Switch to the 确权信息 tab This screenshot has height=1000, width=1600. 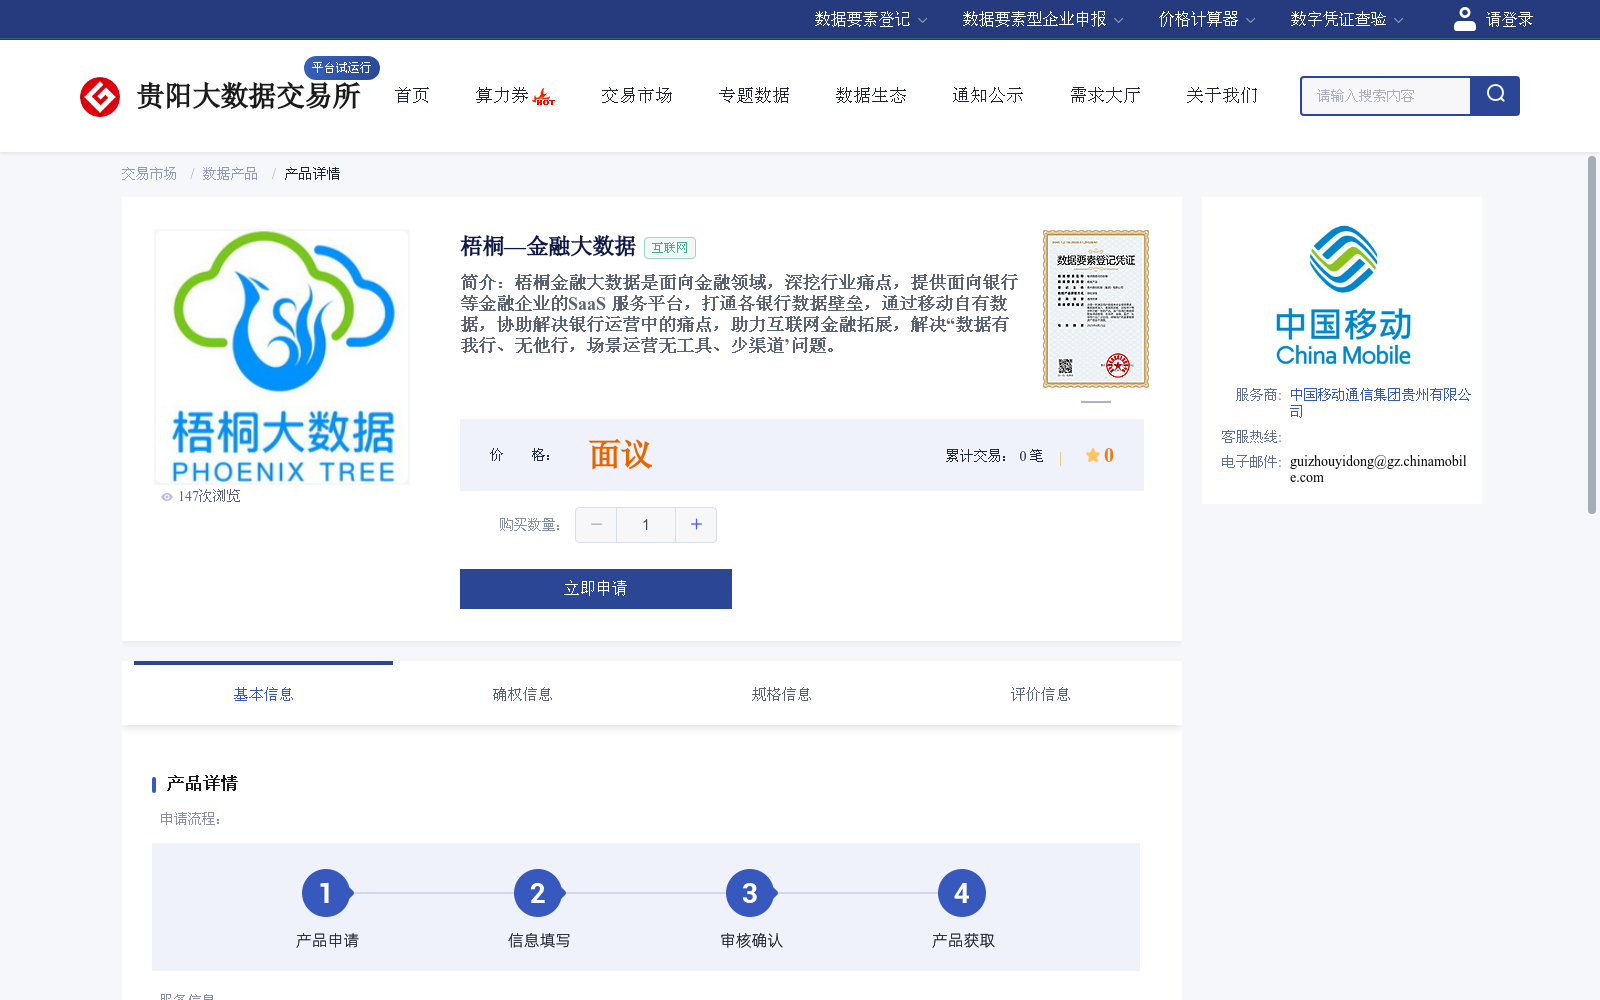[522, 694]
